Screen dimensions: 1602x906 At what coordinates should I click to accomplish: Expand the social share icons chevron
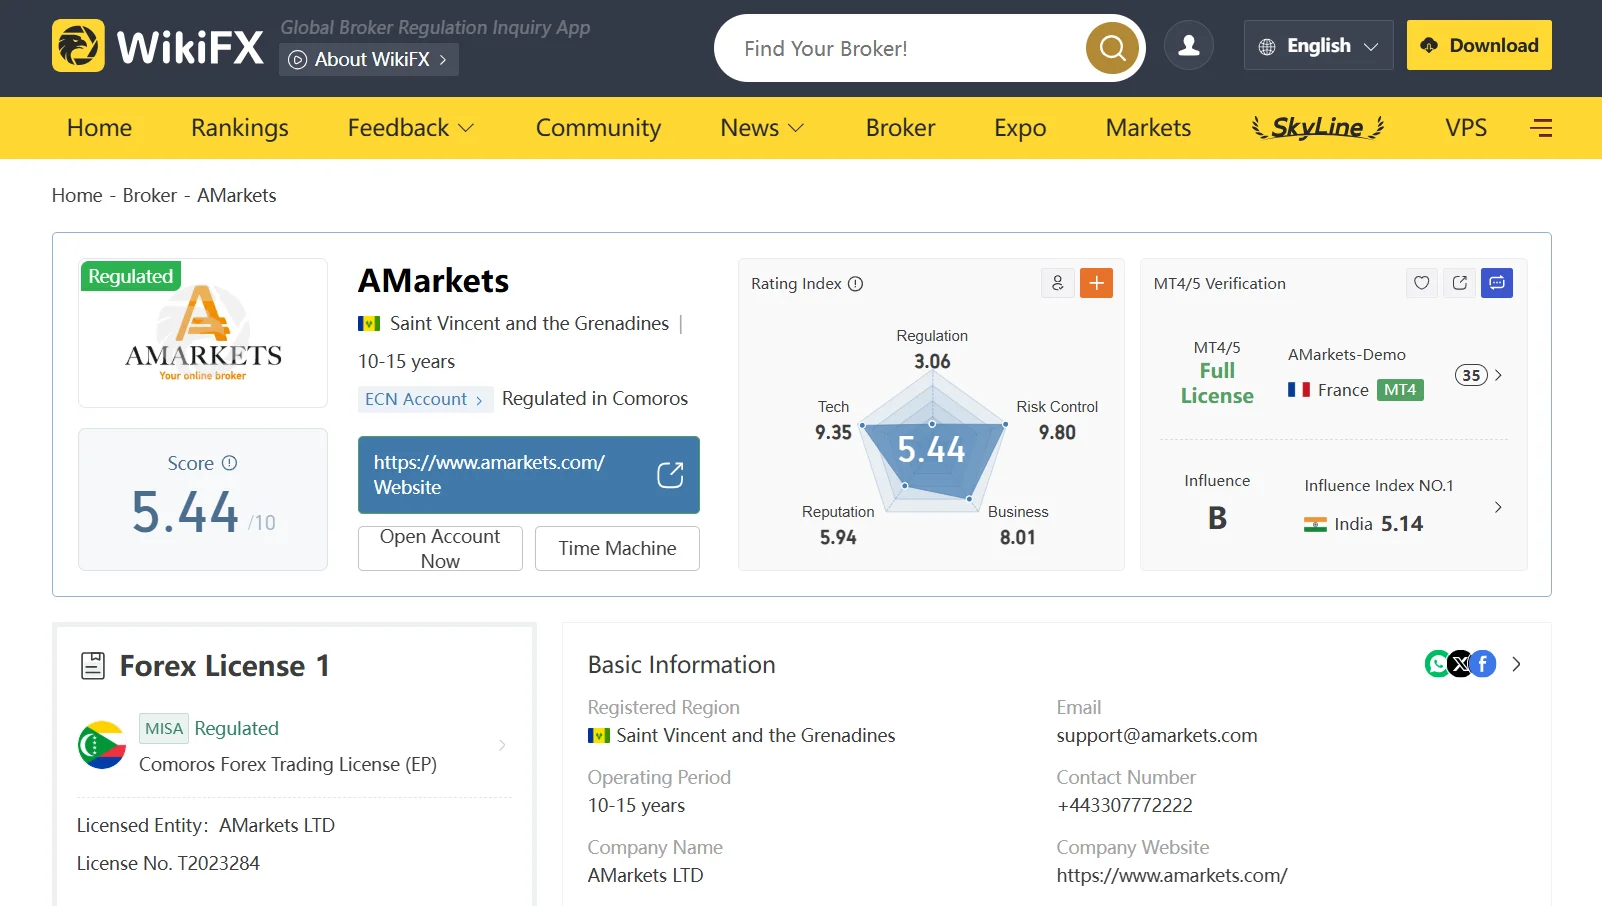pyautogui.click(x=1516, y=664)
